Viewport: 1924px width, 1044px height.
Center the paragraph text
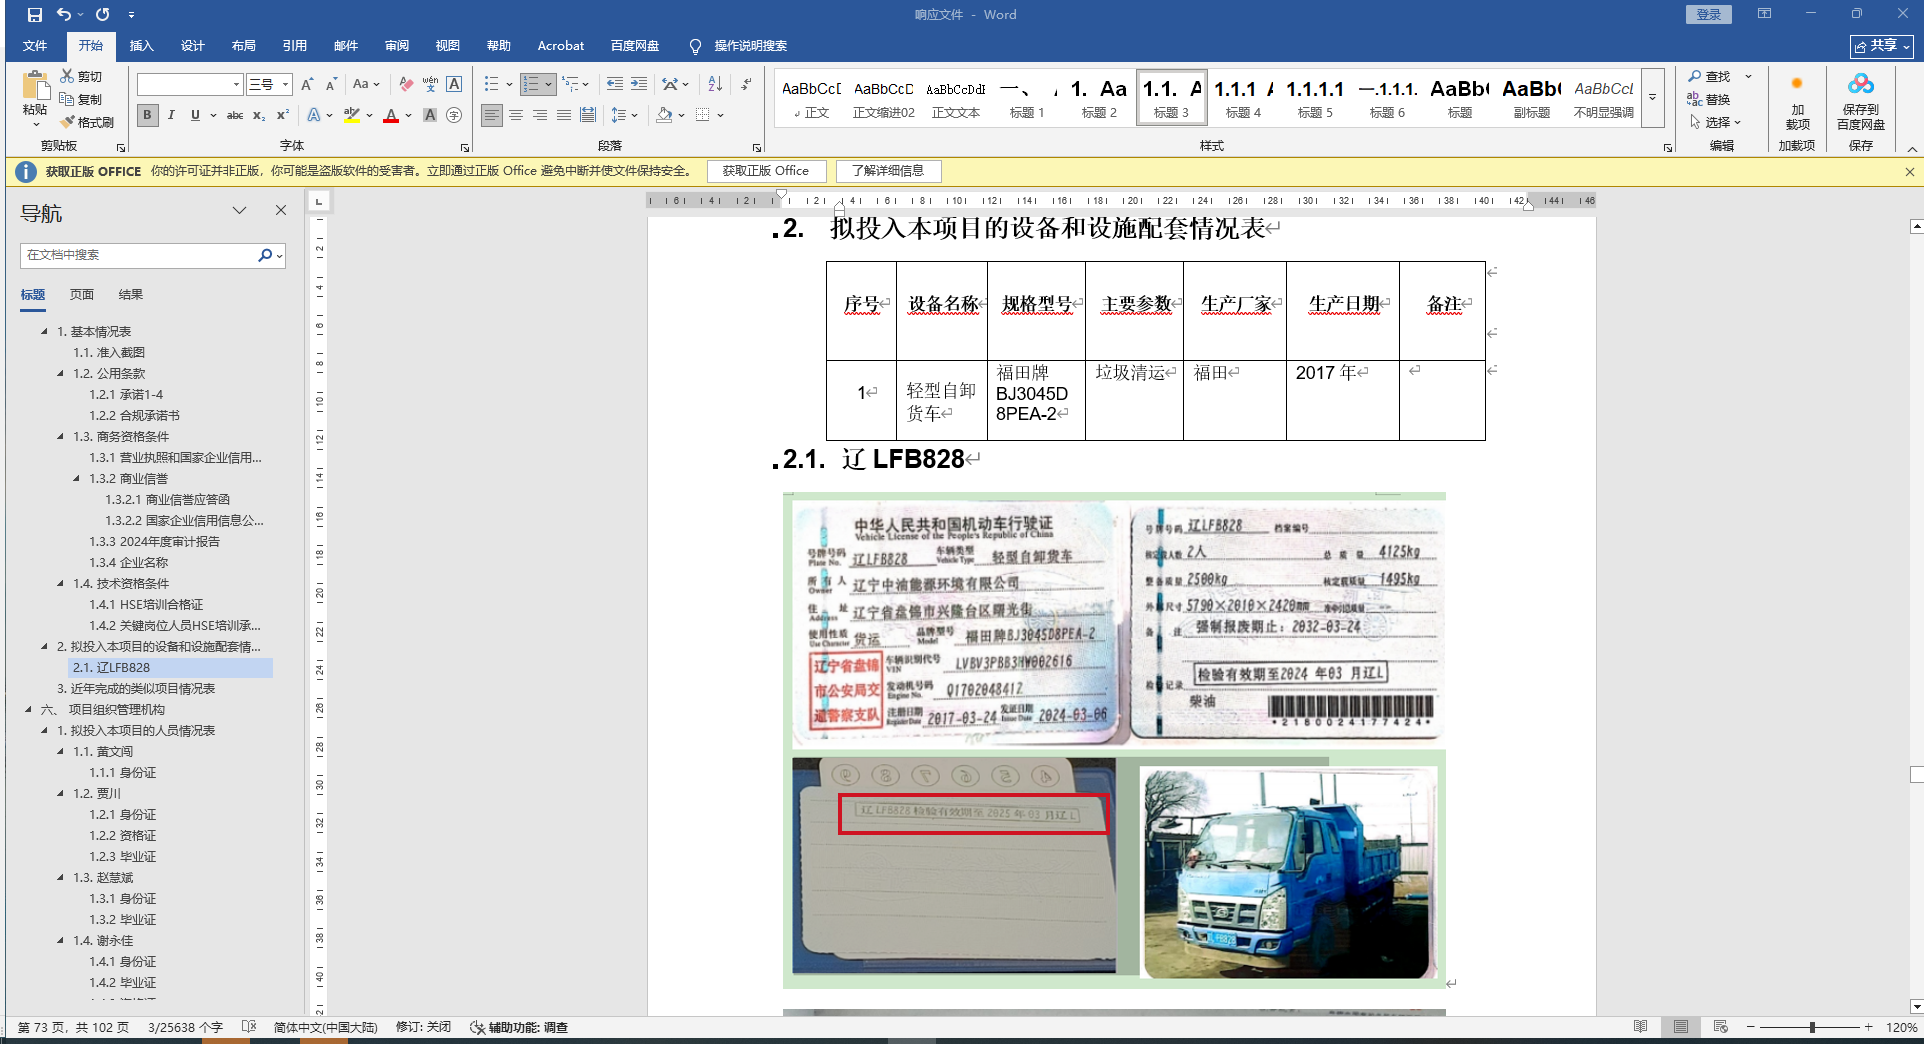coord(516,115)
